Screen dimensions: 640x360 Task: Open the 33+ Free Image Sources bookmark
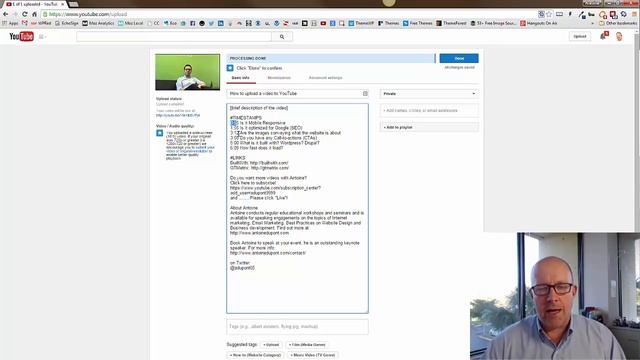[x=493, y=23]
